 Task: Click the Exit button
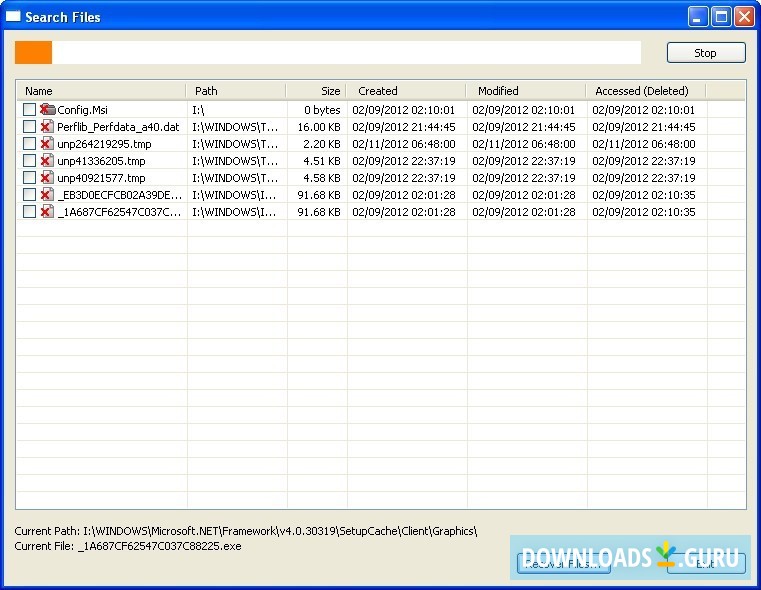pyautogui.click(x=706, y=563)
